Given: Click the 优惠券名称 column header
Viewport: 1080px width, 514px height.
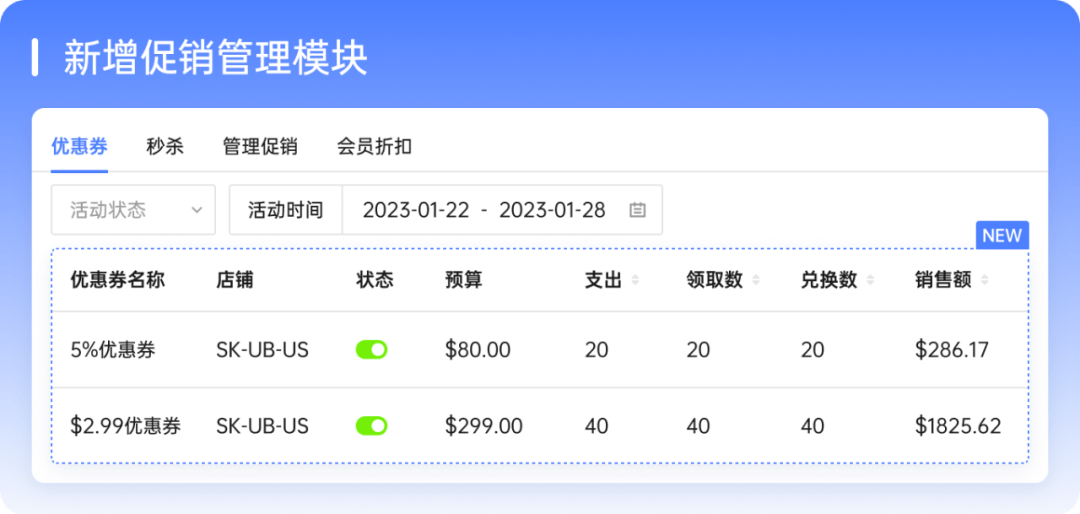Looking at the screenshot, I should pos(117,280).
